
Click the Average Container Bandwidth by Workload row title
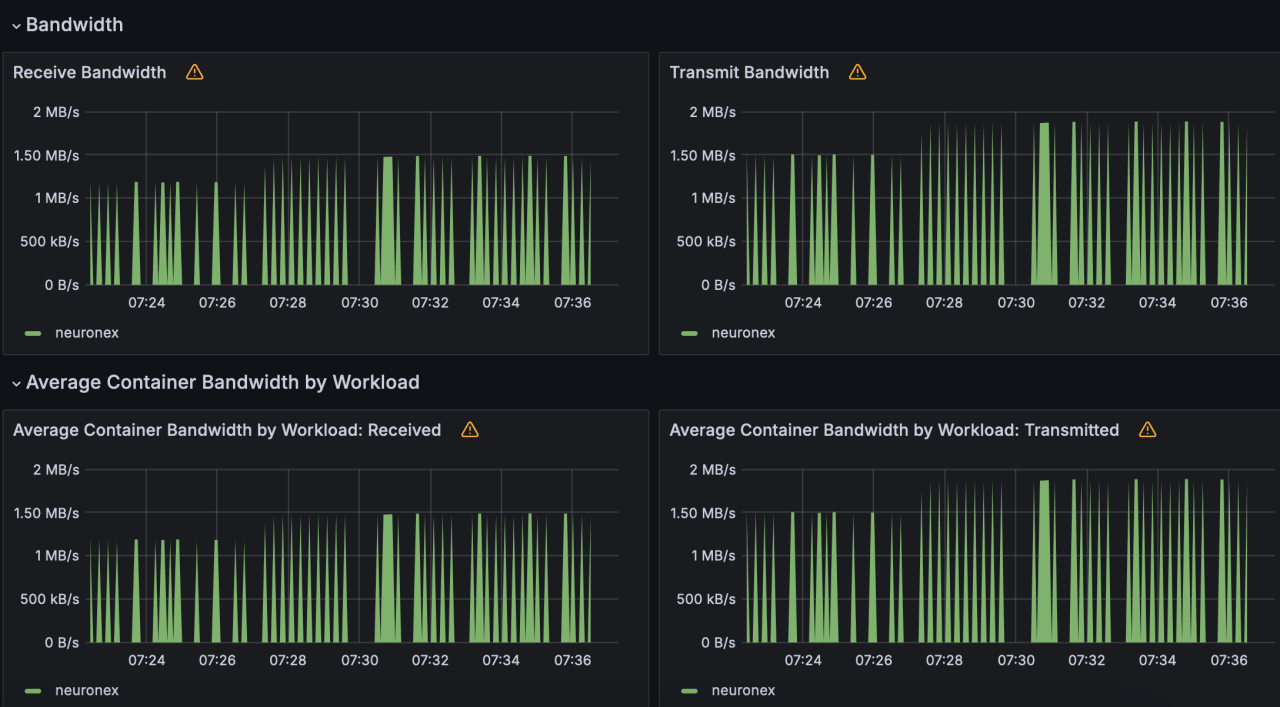[x=223, y=382]
